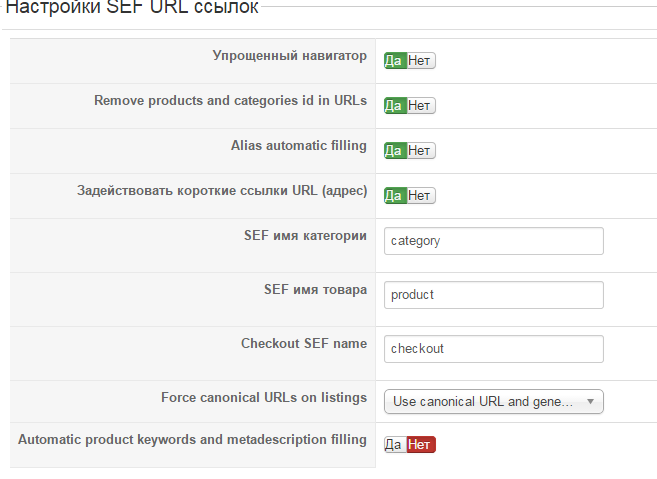Disable Alias automatic filling with Нет
657x479 pixels.
tap(420, 151)
